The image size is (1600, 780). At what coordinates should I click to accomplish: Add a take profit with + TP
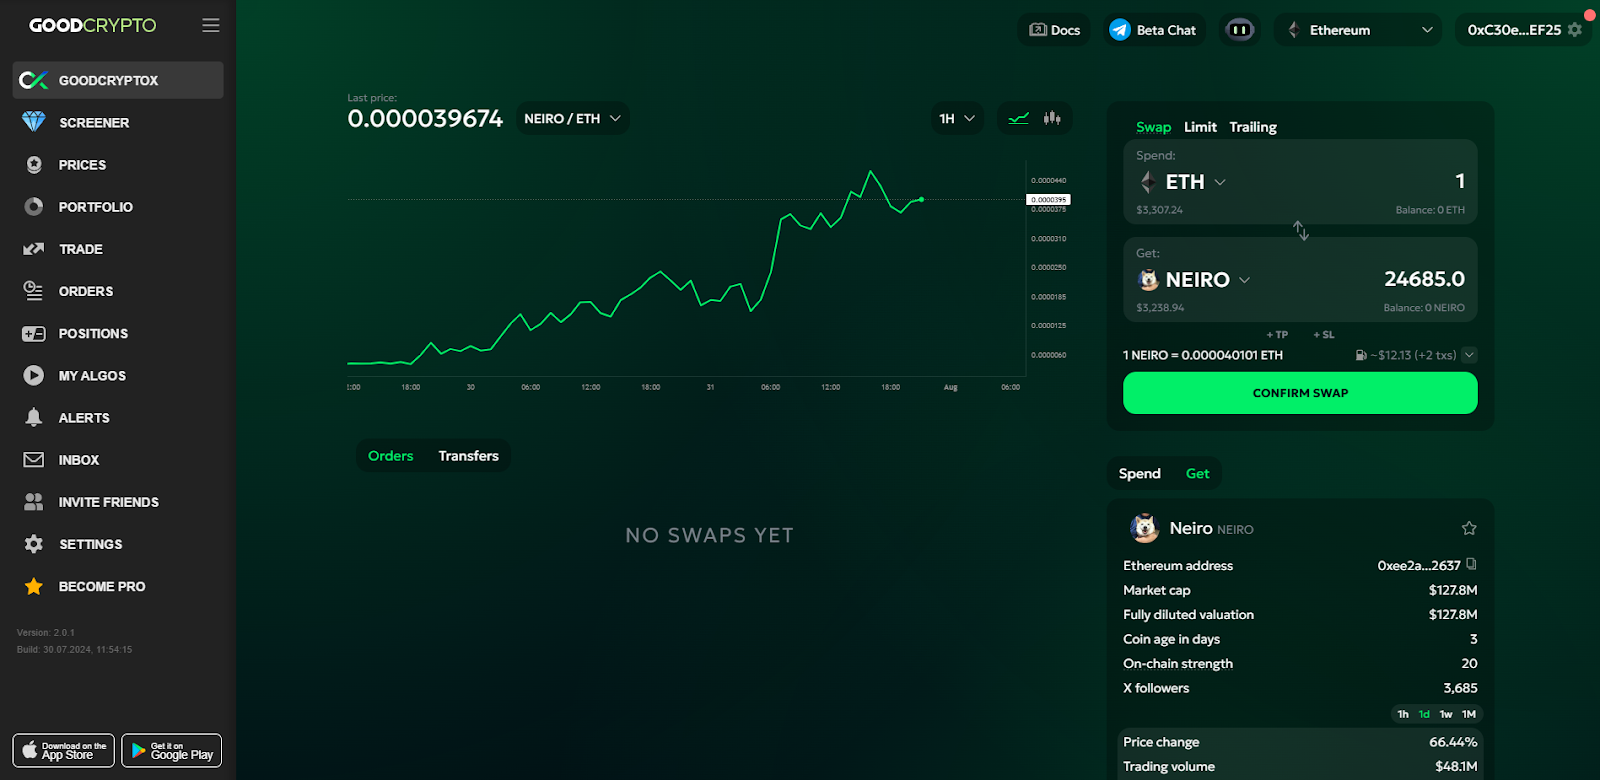(x=1277, y=335)
